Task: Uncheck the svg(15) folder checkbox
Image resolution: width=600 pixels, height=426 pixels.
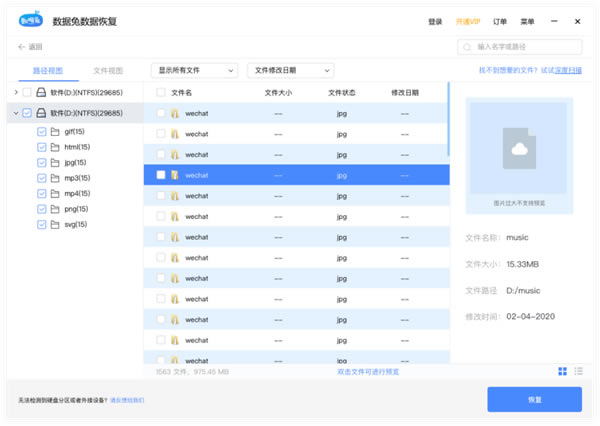Action: tap(42, 224)
